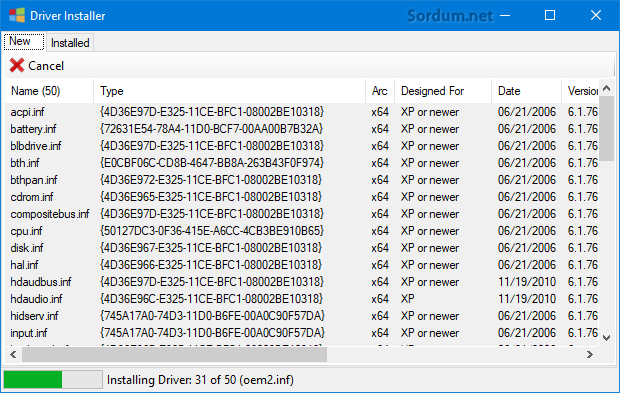Pick hal.inf in the driver list
The height and width of the screenshot is (393, 620).
302,265
